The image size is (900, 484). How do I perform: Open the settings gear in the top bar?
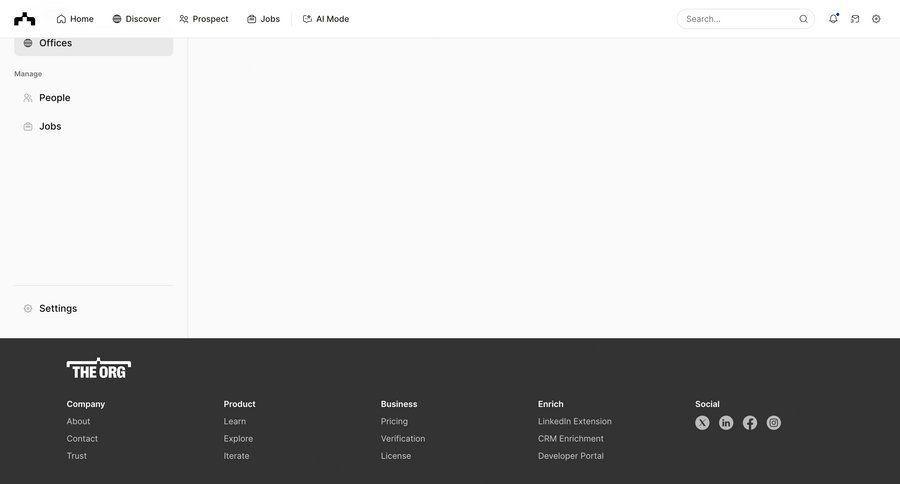[x=876, y=19]
